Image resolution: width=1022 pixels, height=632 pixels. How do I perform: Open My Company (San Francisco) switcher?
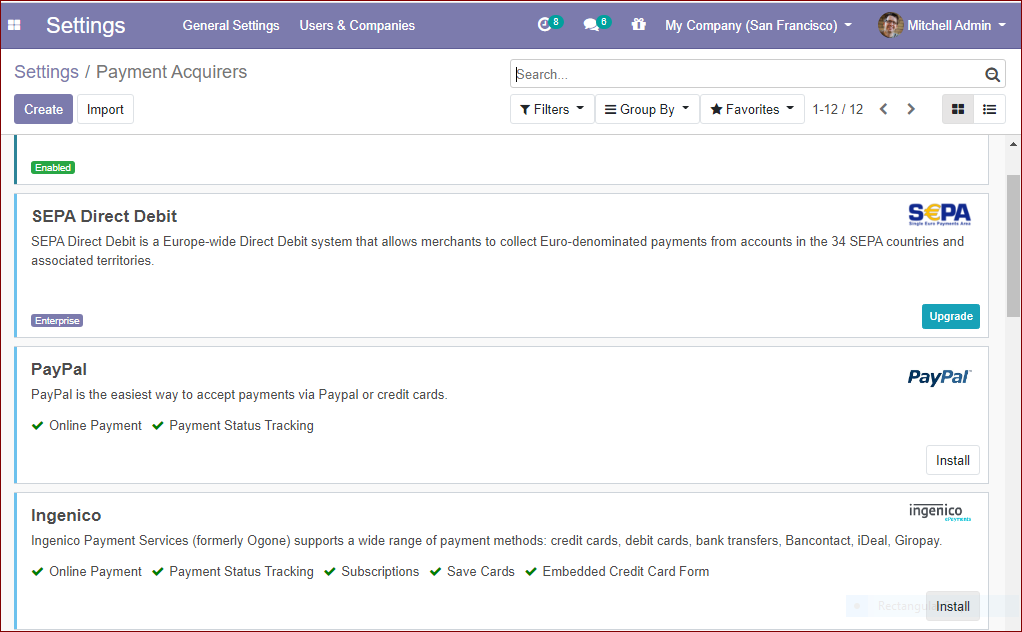758,25
